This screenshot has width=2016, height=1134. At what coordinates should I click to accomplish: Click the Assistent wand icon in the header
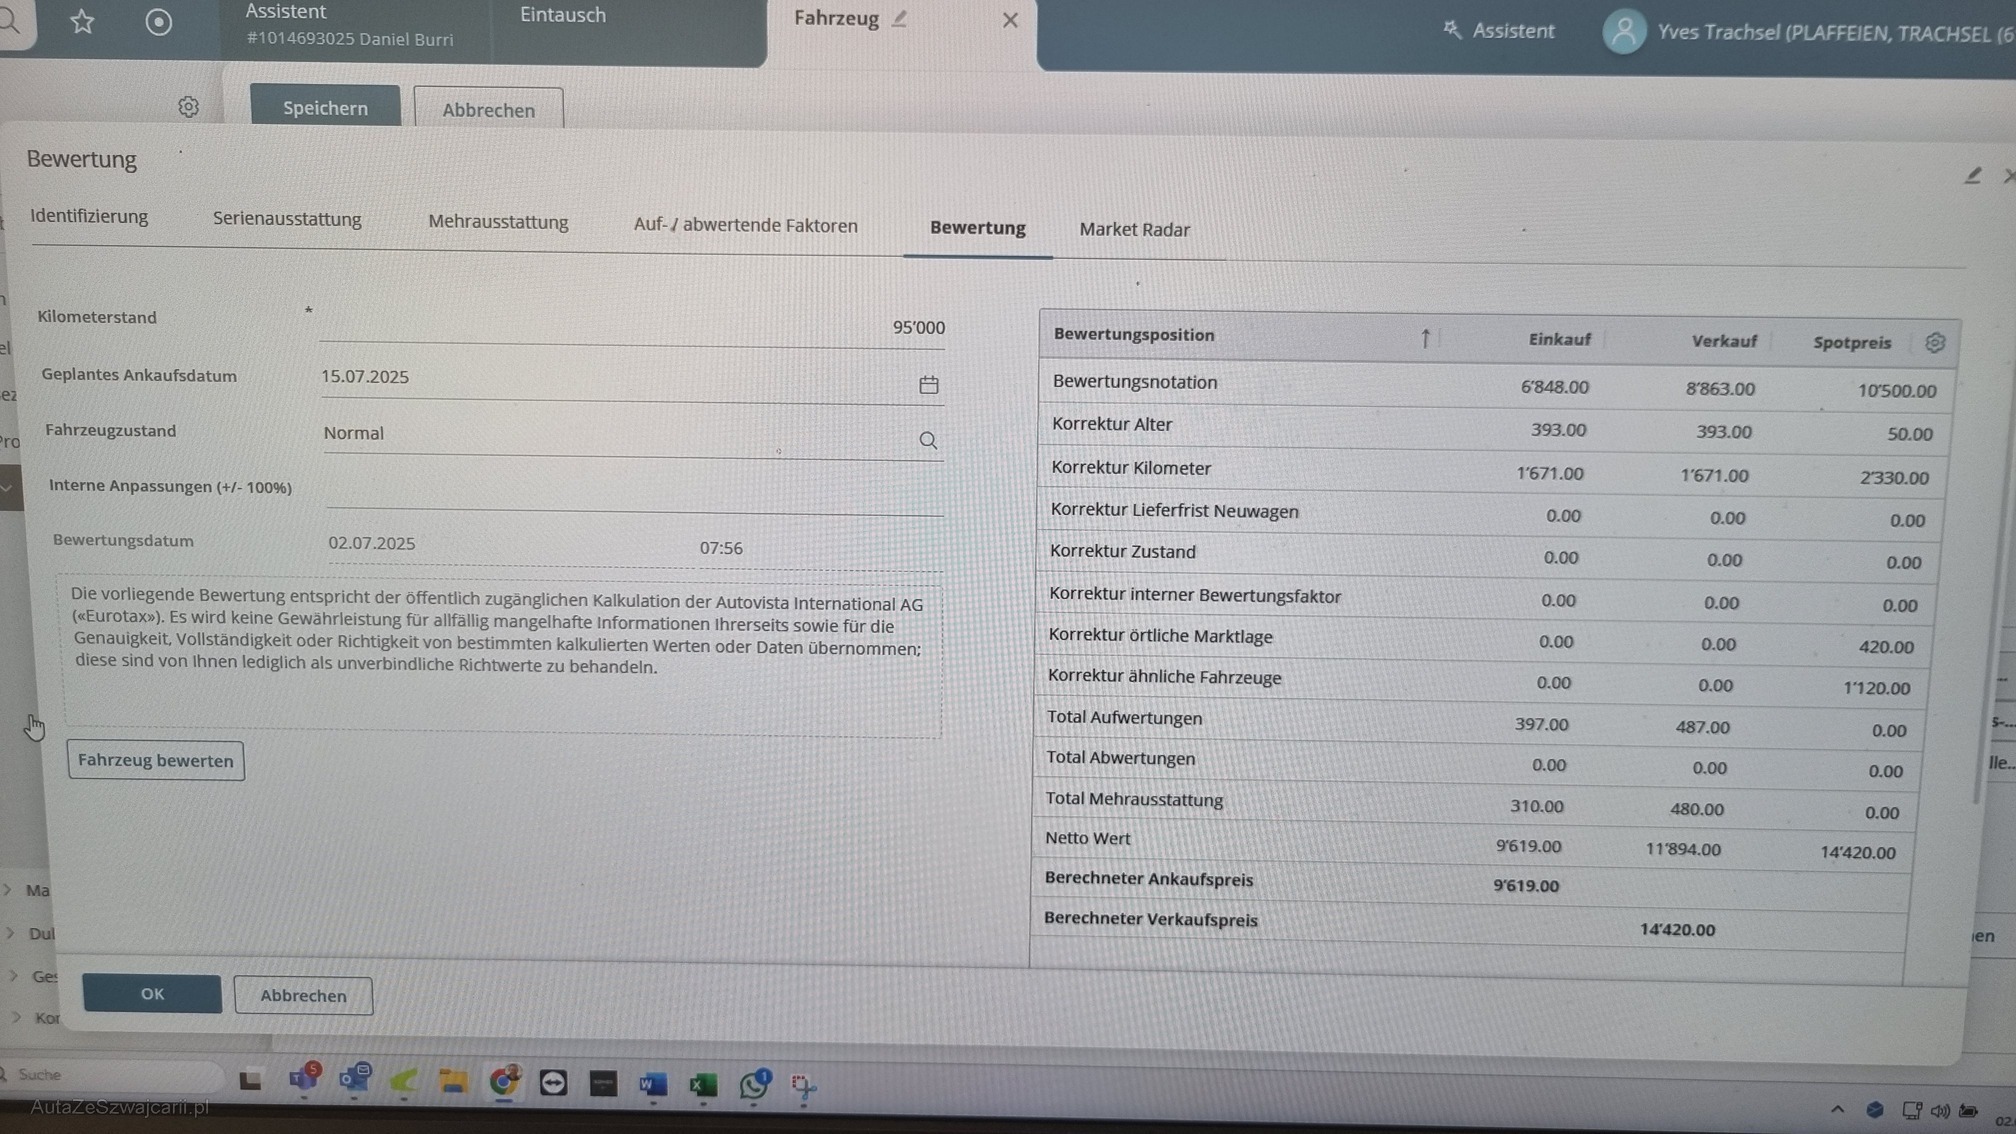1451,30
